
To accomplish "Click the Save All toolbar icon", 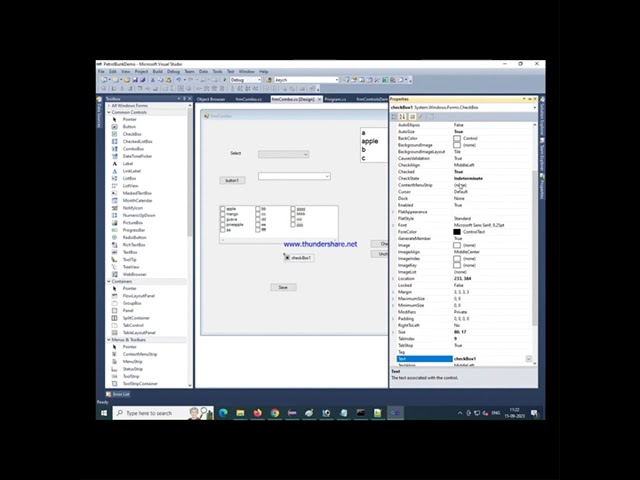I will pos(142,80).
